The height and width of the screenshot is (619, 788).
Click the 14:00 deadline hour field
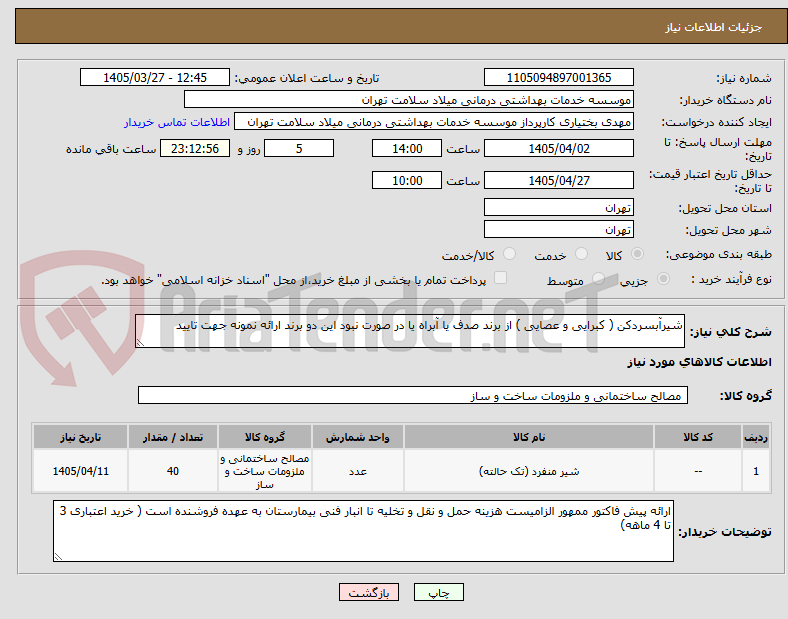coord(407,148)
